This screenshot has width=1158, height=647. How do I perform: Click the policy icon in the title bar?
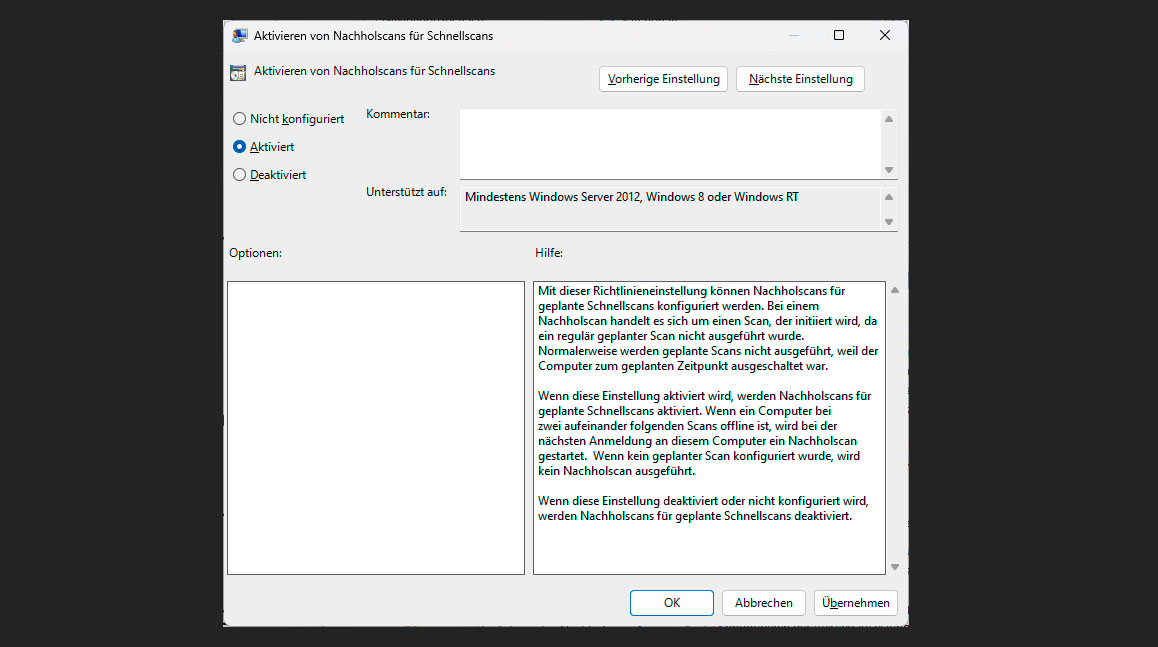click(x=239, y=36)
